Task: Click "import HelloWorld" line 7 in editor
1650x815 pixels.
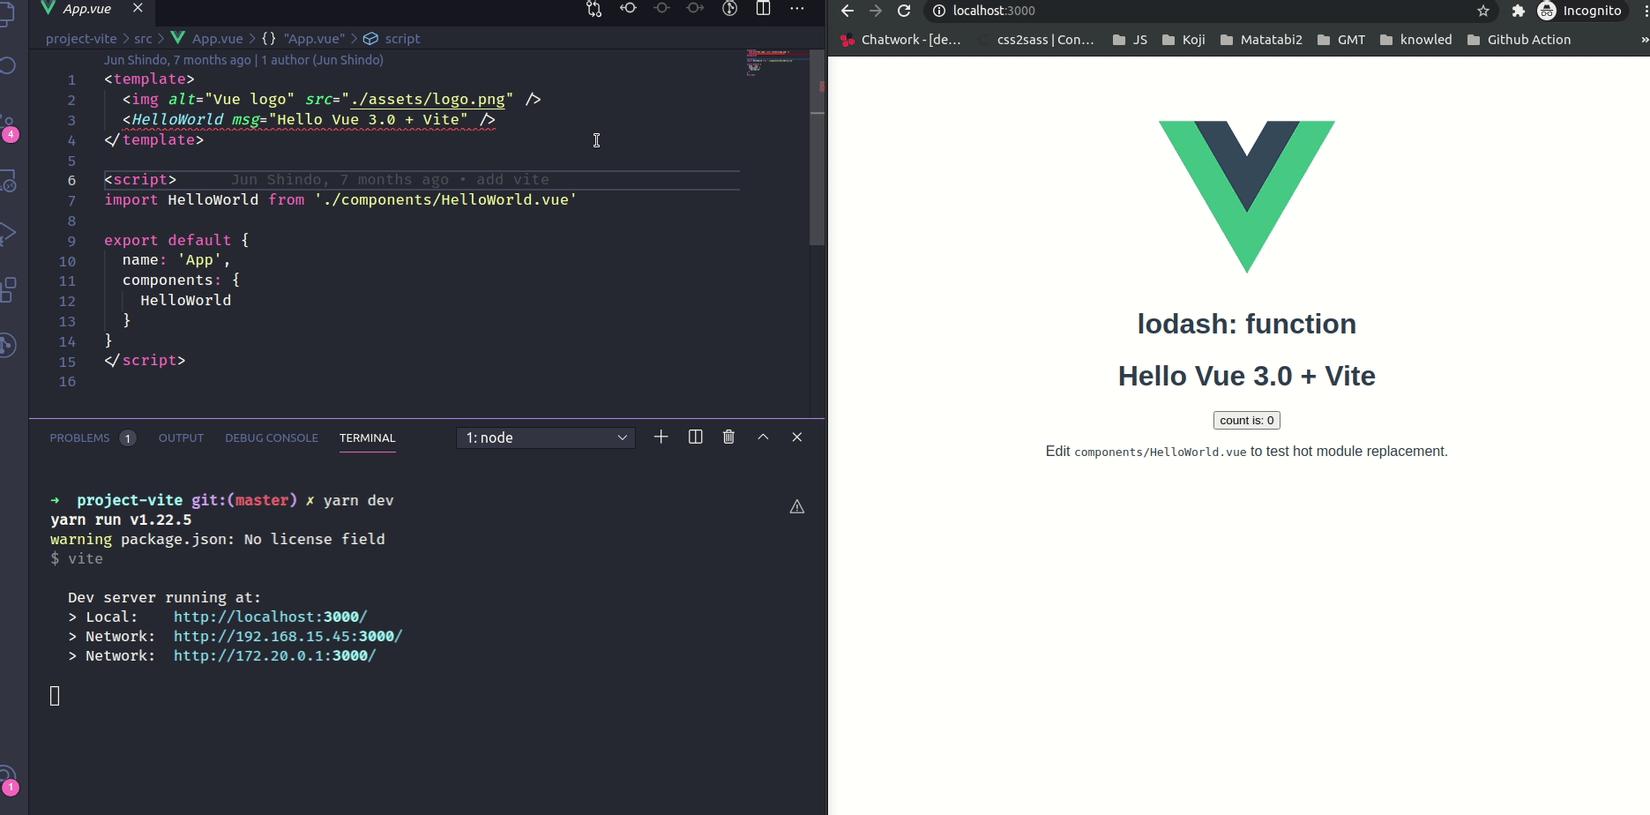Action: point(341,200)
